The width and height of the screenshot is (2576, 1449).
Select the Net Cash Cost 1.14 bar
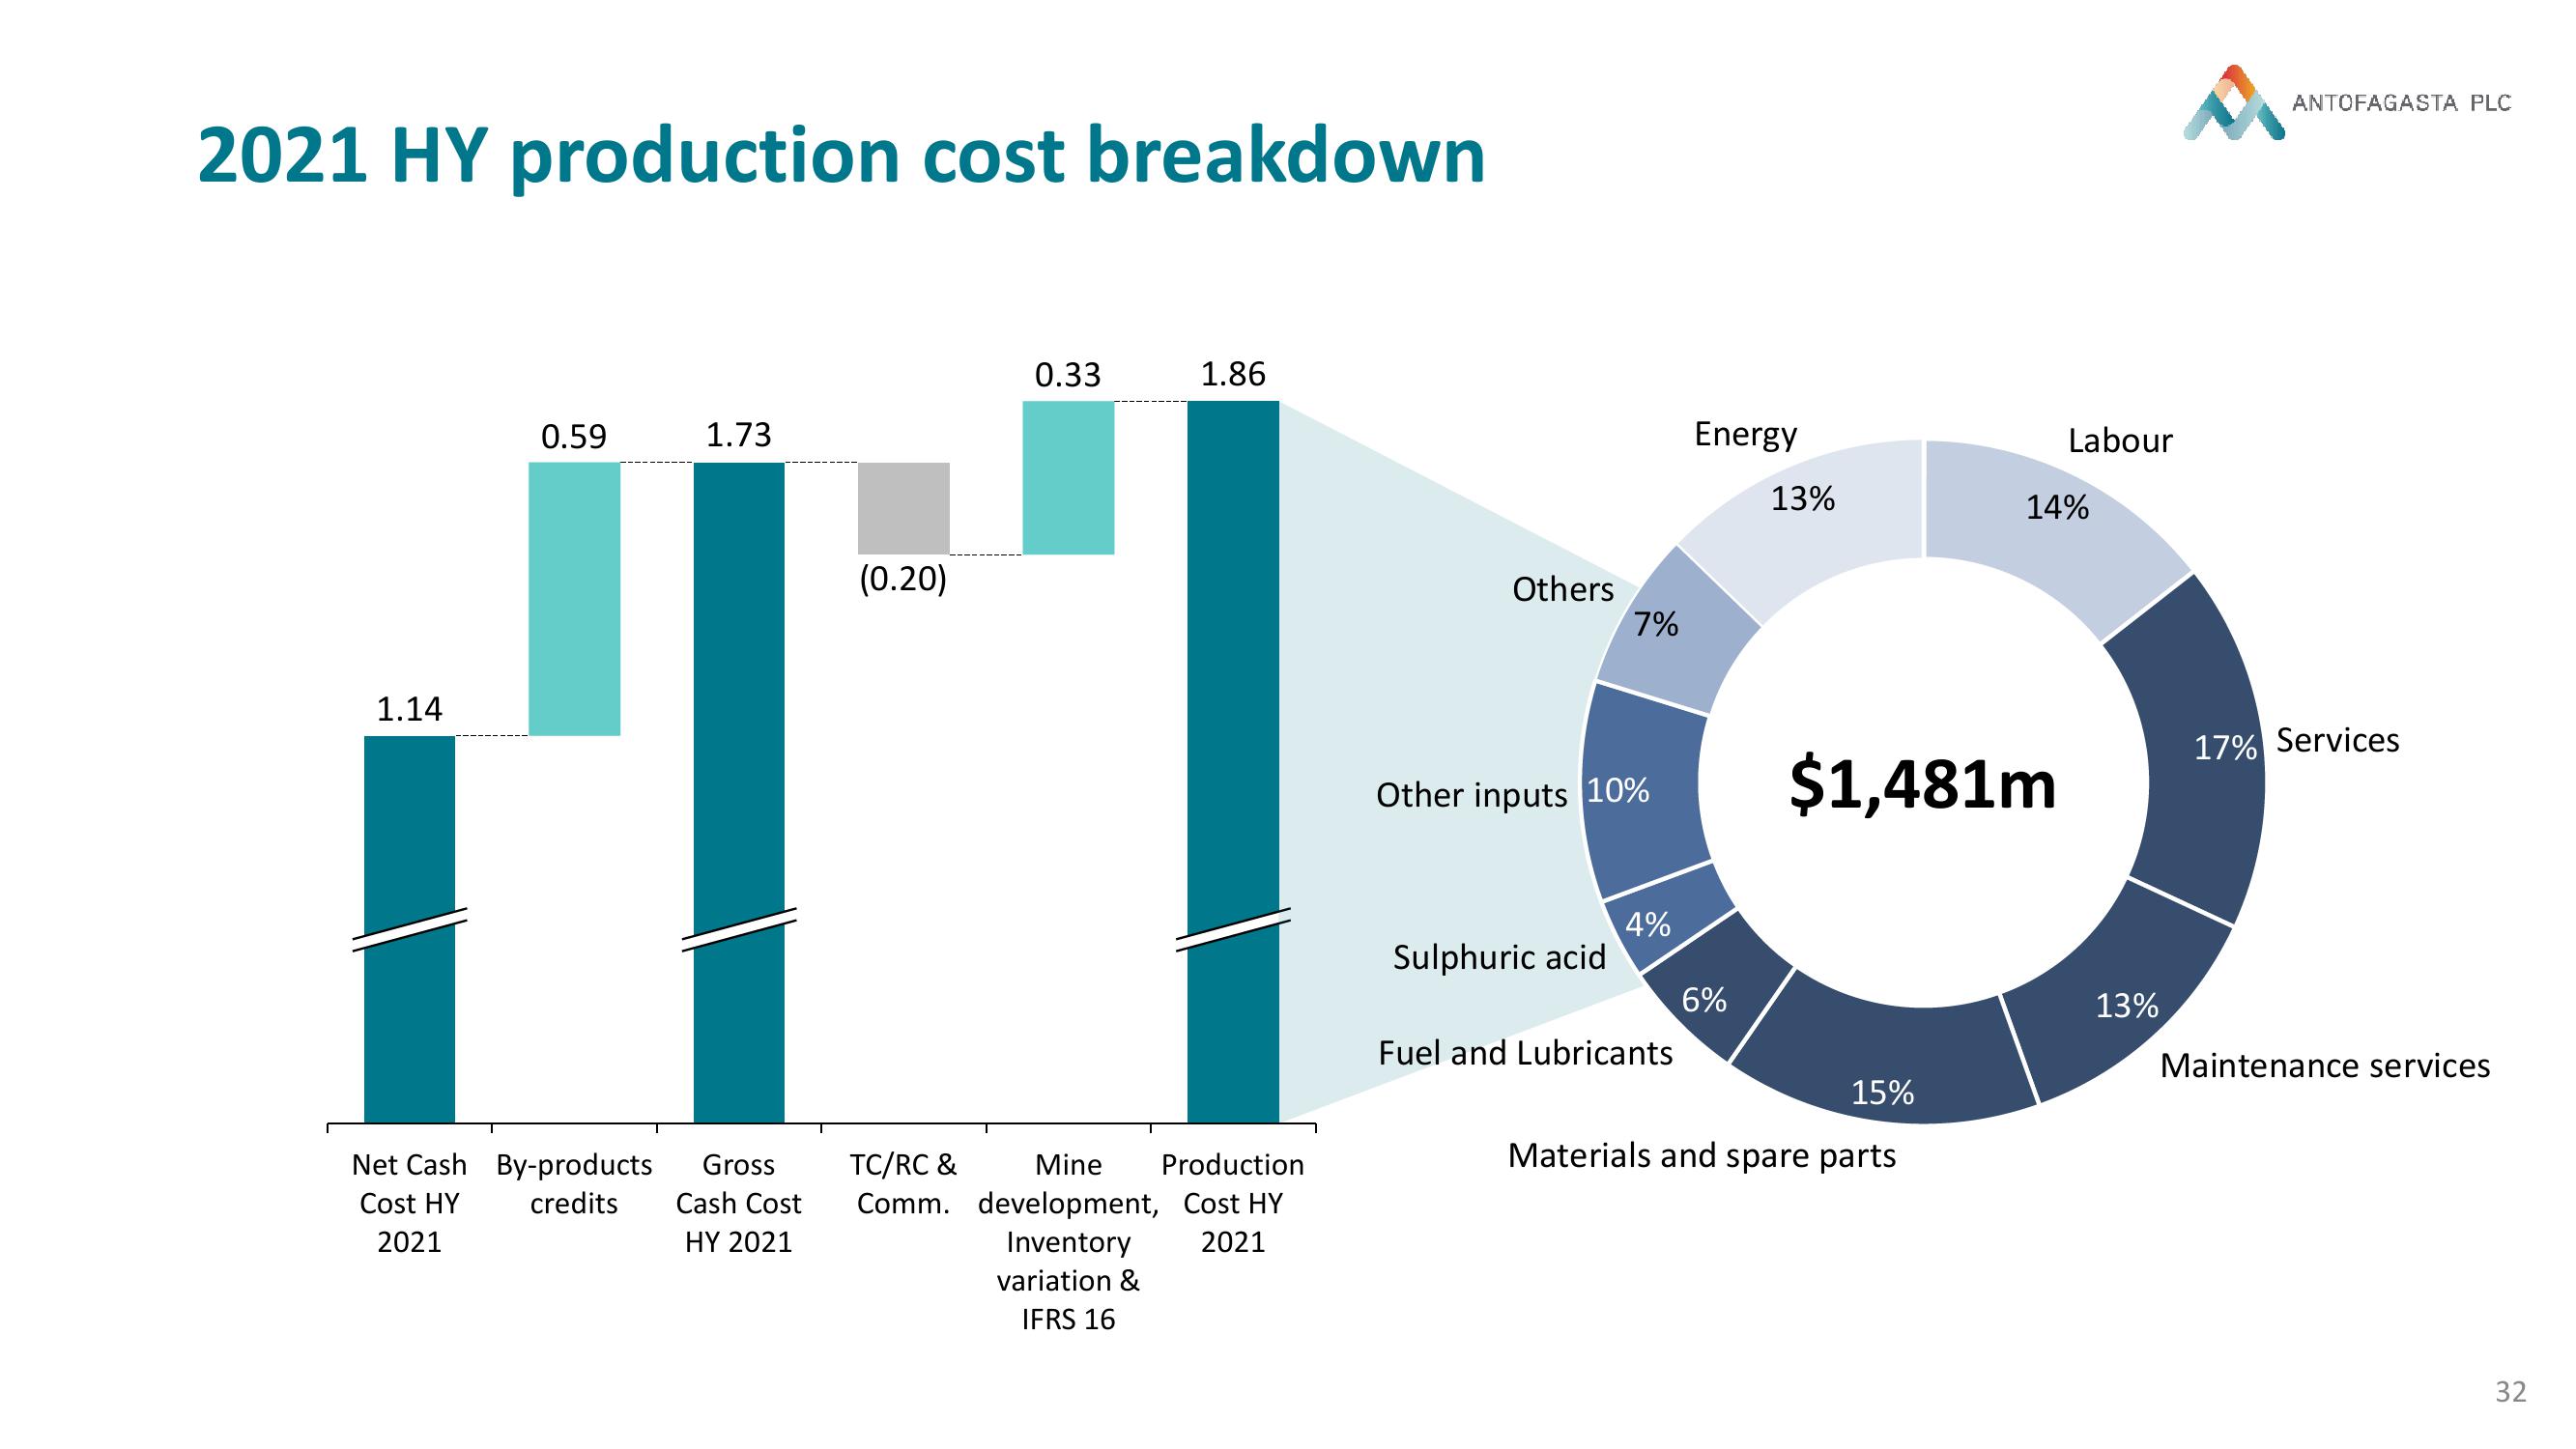tap(409, 929)
